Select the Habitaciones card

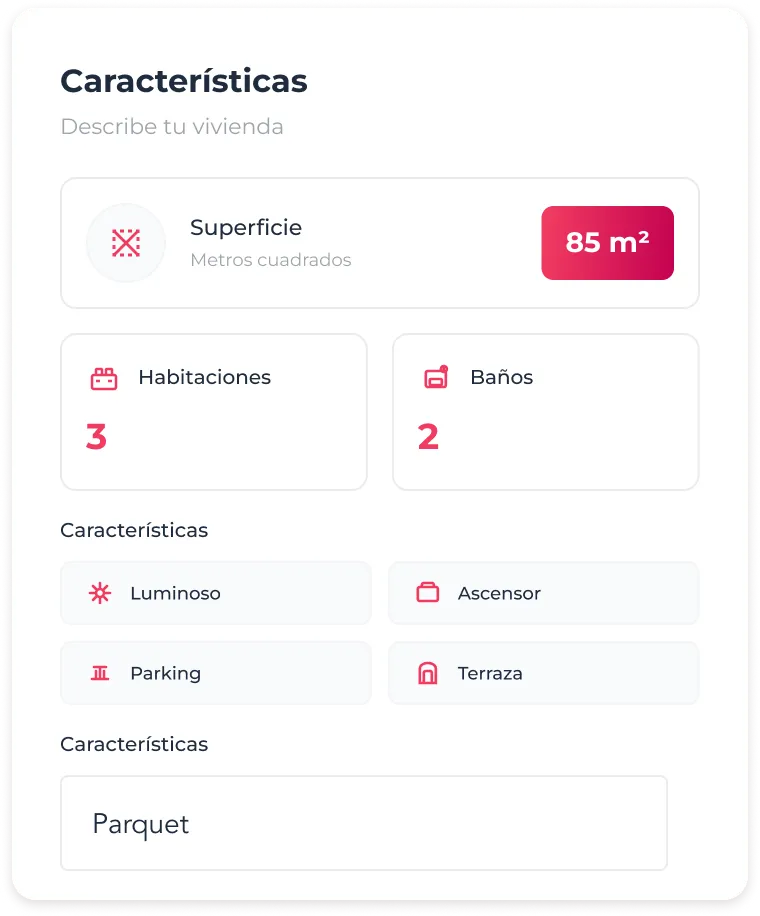pyautogui.click(x=213, y=411)
